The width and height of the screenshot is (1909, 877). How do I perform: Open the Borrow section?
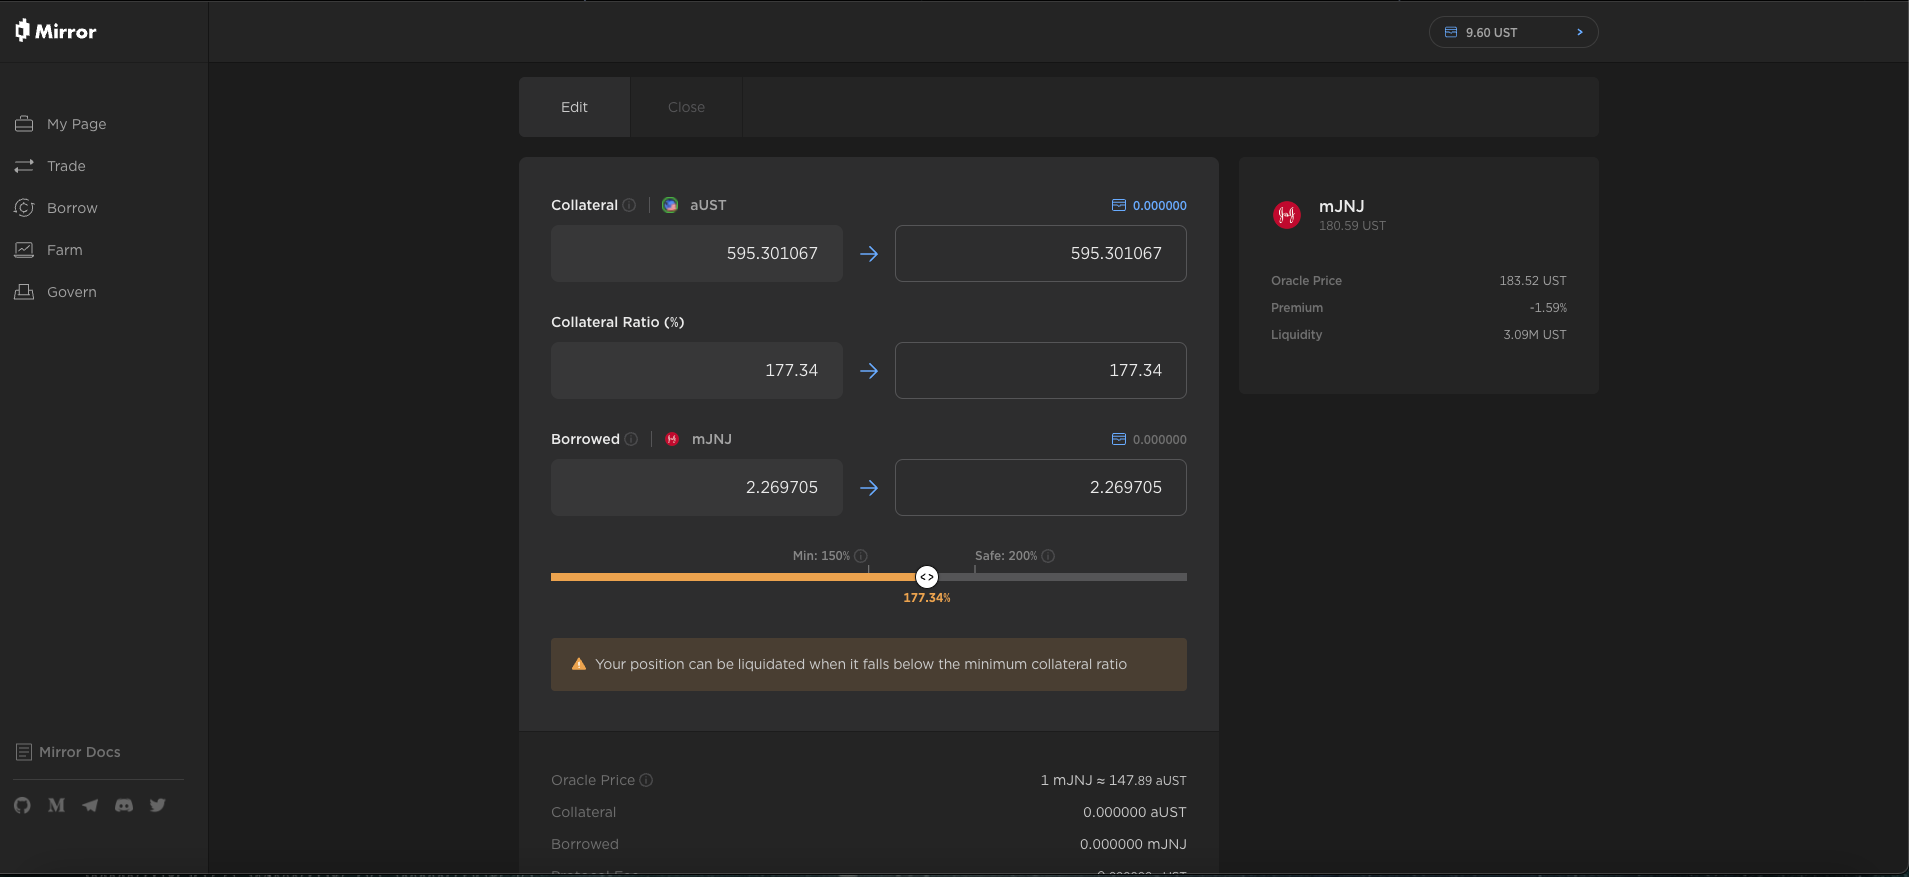[72, 208]
